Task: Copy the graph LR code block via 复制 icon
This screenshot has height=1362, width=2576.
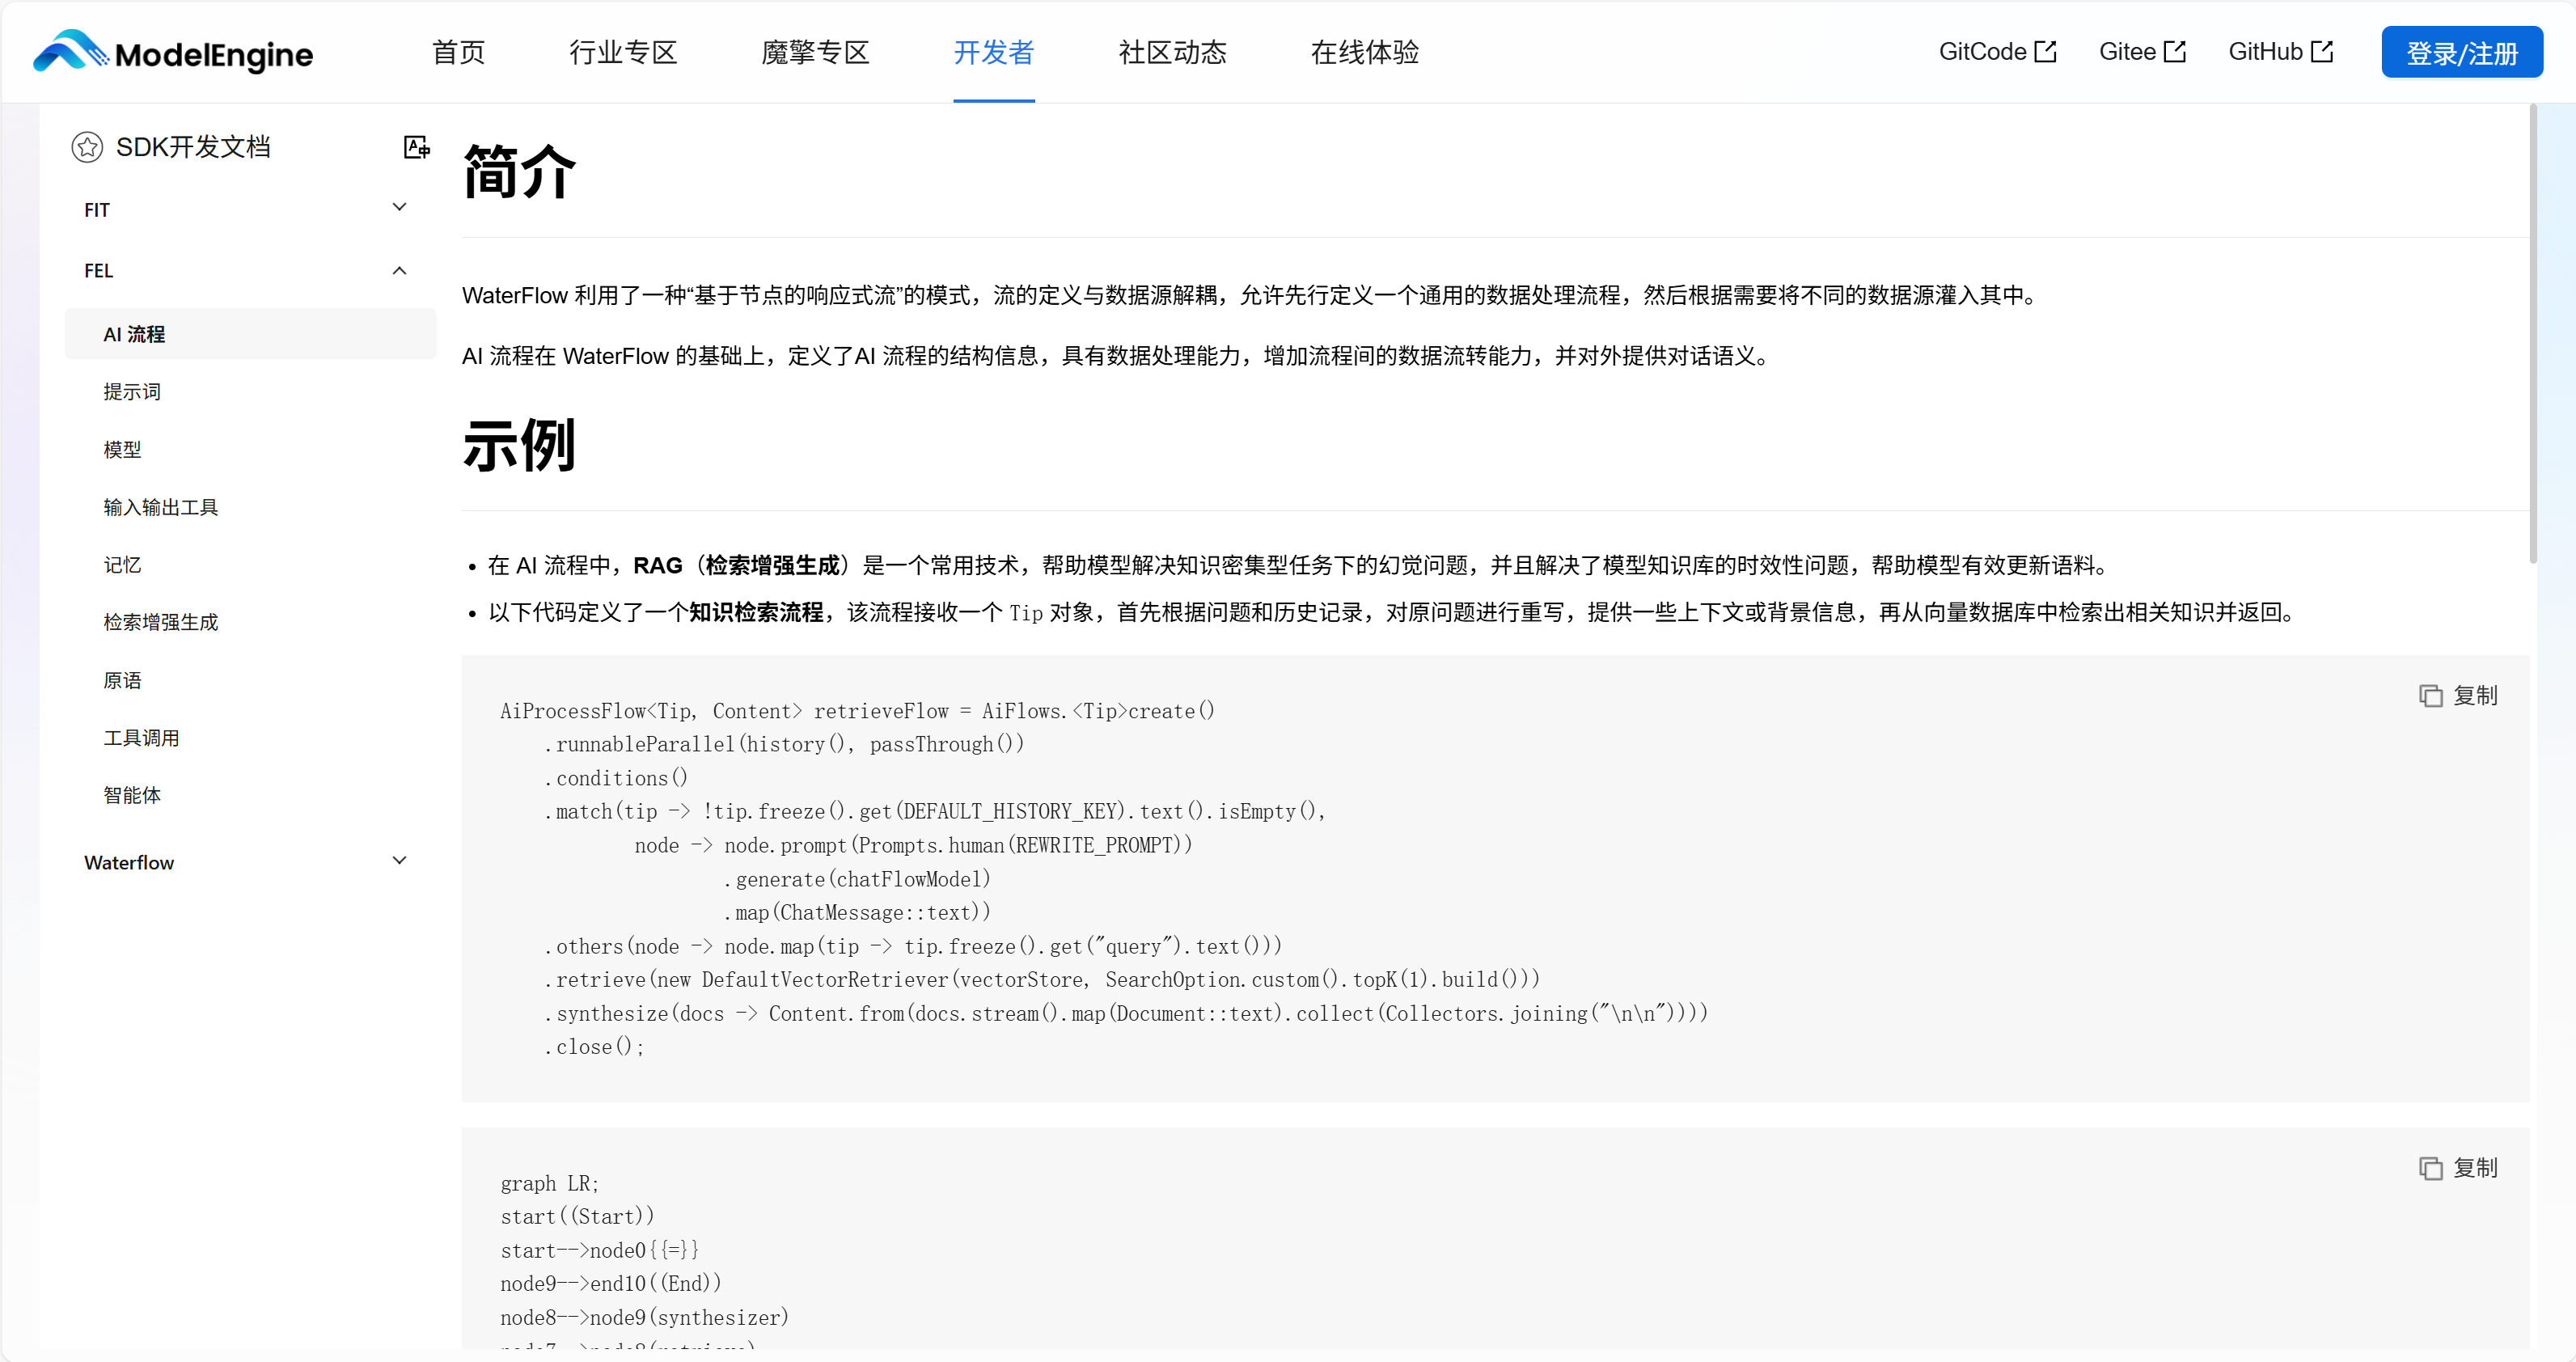Action: (x=2433, y=1167)
